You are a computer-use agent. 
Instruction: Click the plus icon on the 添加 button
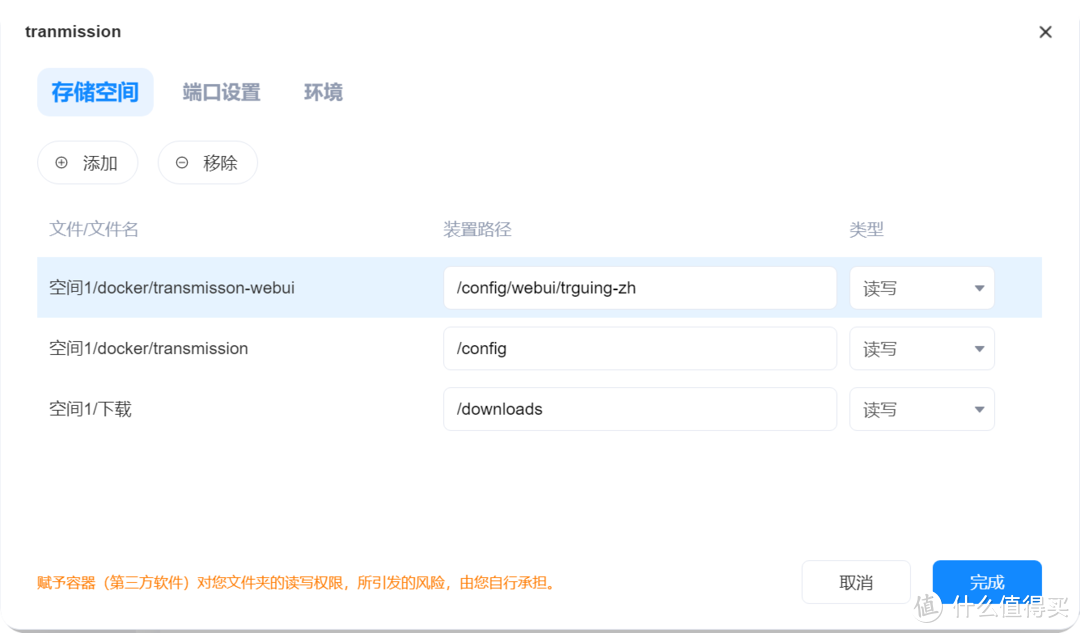pyautogui.click(x=63, y=162)
